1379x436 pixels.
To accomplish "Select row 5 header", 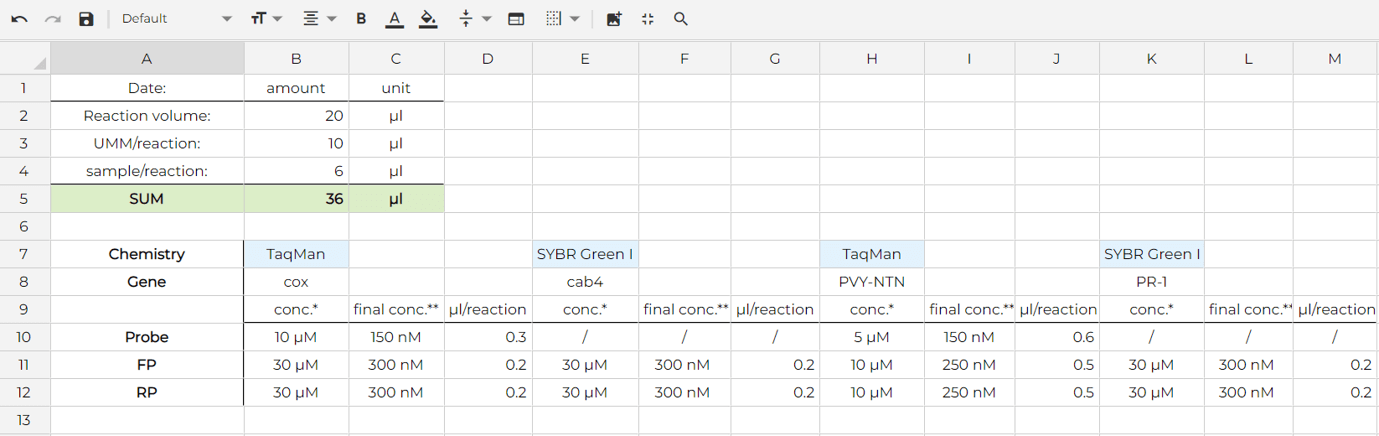I will pos(24,199).
